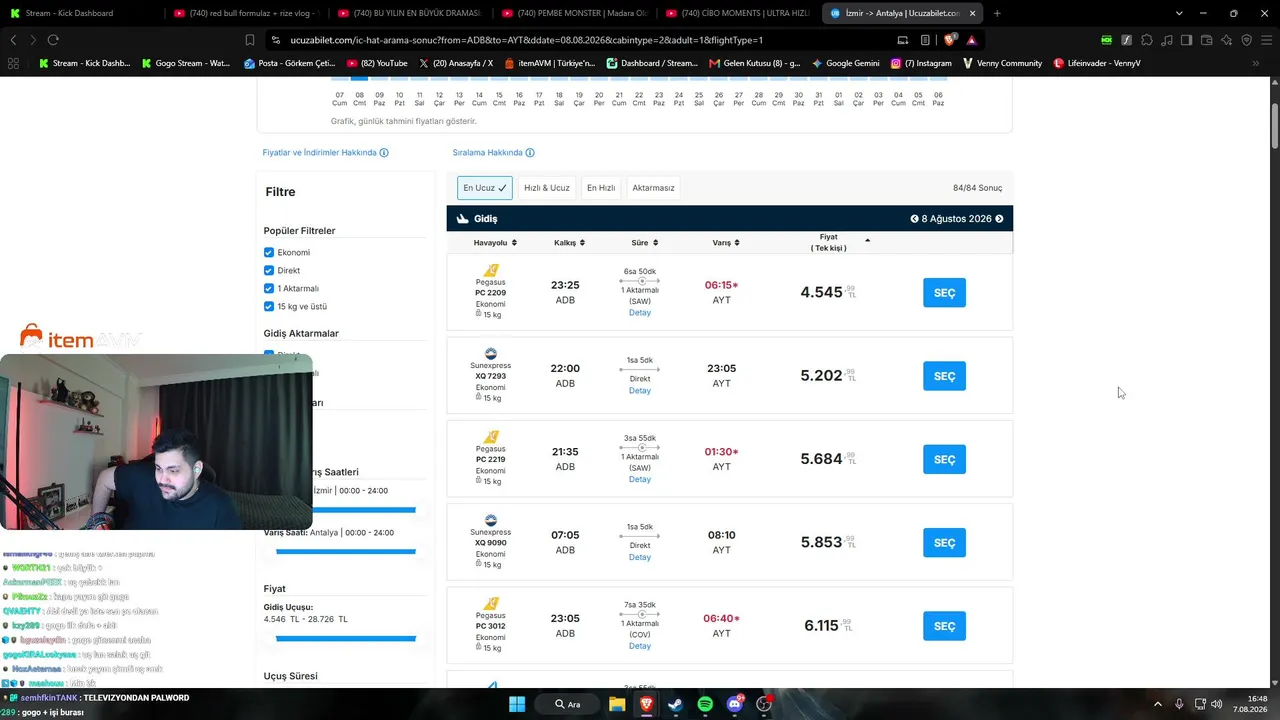Click the Brave browser taskbar icon
The width and height of the screenshot is (1280, 720).
point(647,704)
